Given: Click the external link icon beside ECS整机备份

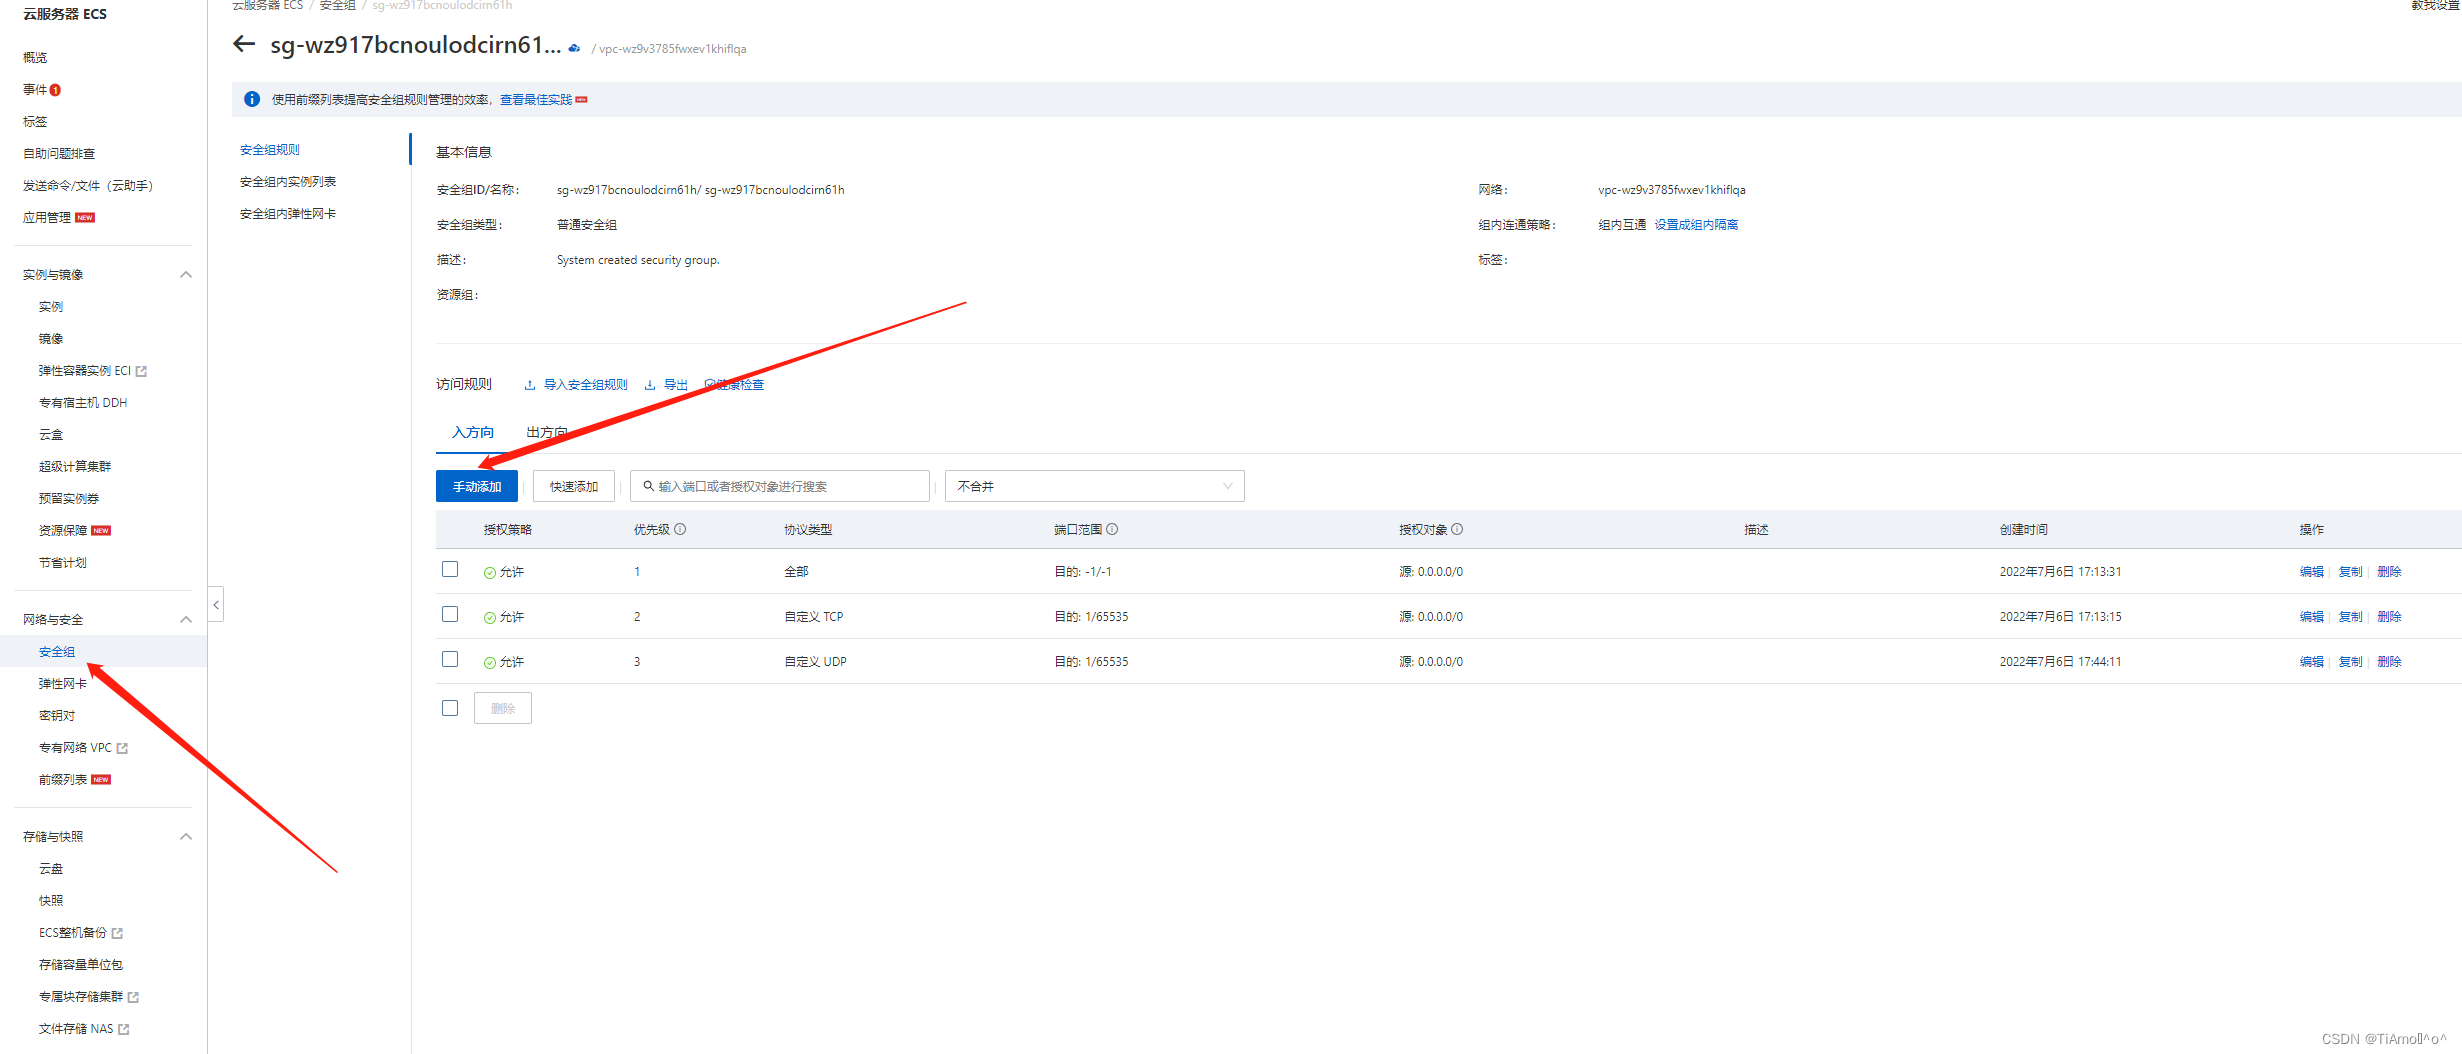Looking at the screenshot, I should (x=117, y=933).
